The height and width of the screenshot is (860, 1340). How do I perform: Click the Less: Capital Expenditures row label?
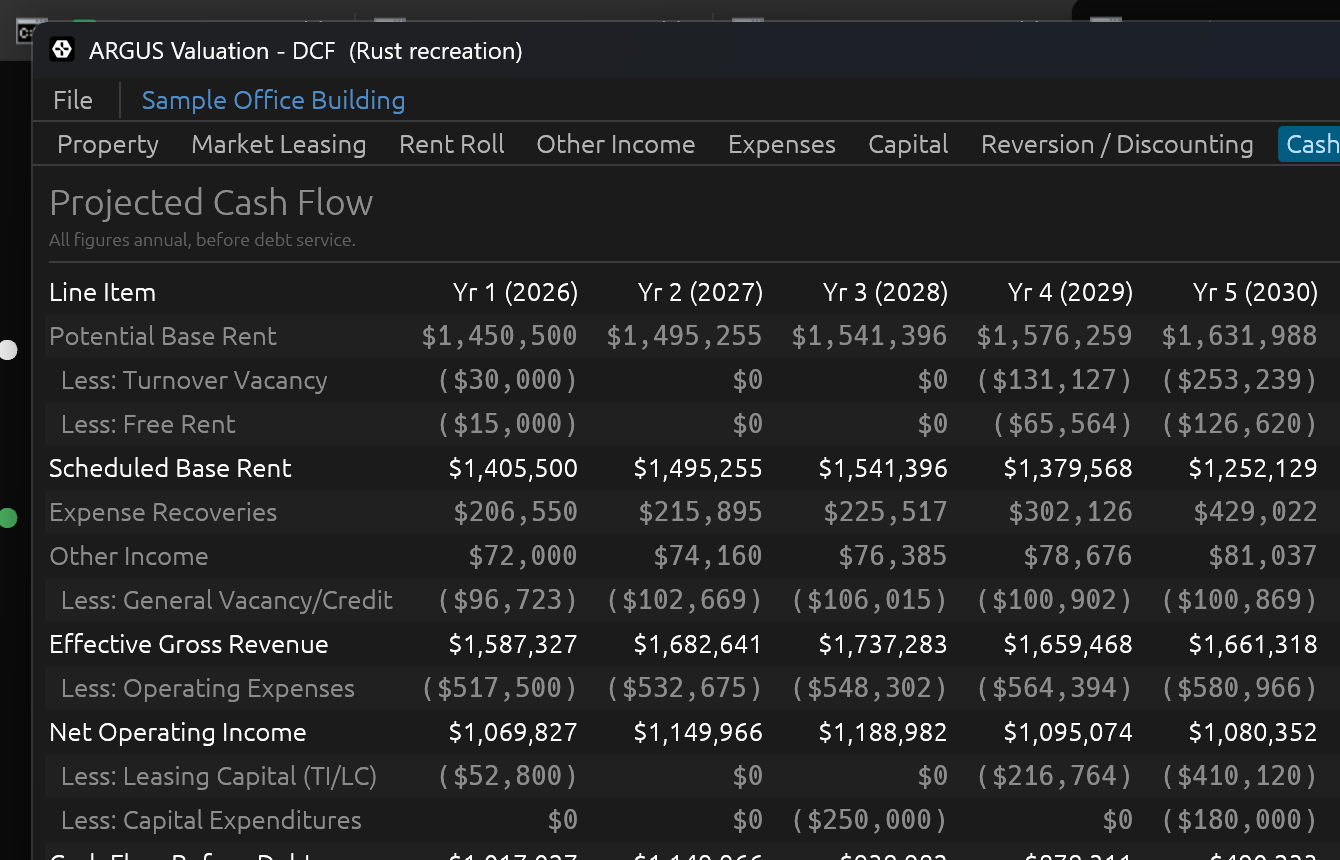211,820
